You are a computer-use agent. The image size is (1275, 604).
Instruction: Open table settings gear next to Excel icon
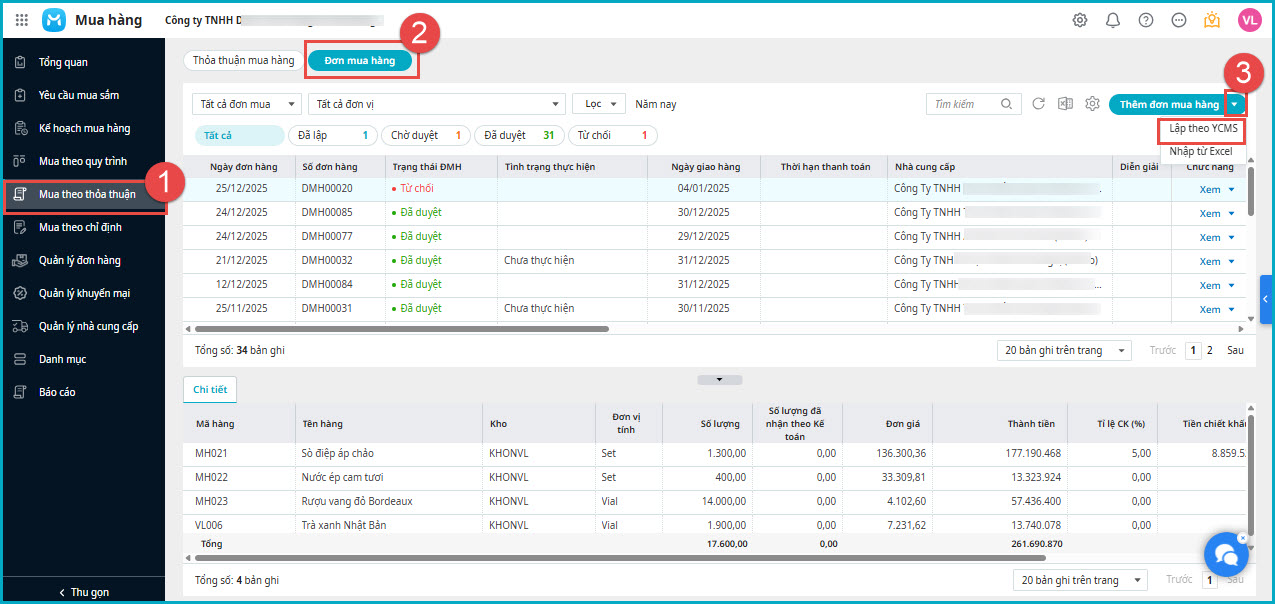[1093, 104]
